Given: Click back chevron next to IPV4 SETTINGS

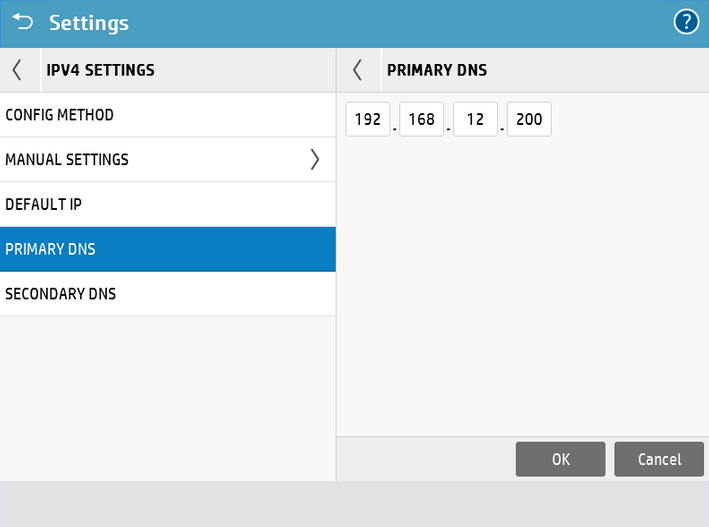Looking at the screenshot, I should tap(17, 70).
